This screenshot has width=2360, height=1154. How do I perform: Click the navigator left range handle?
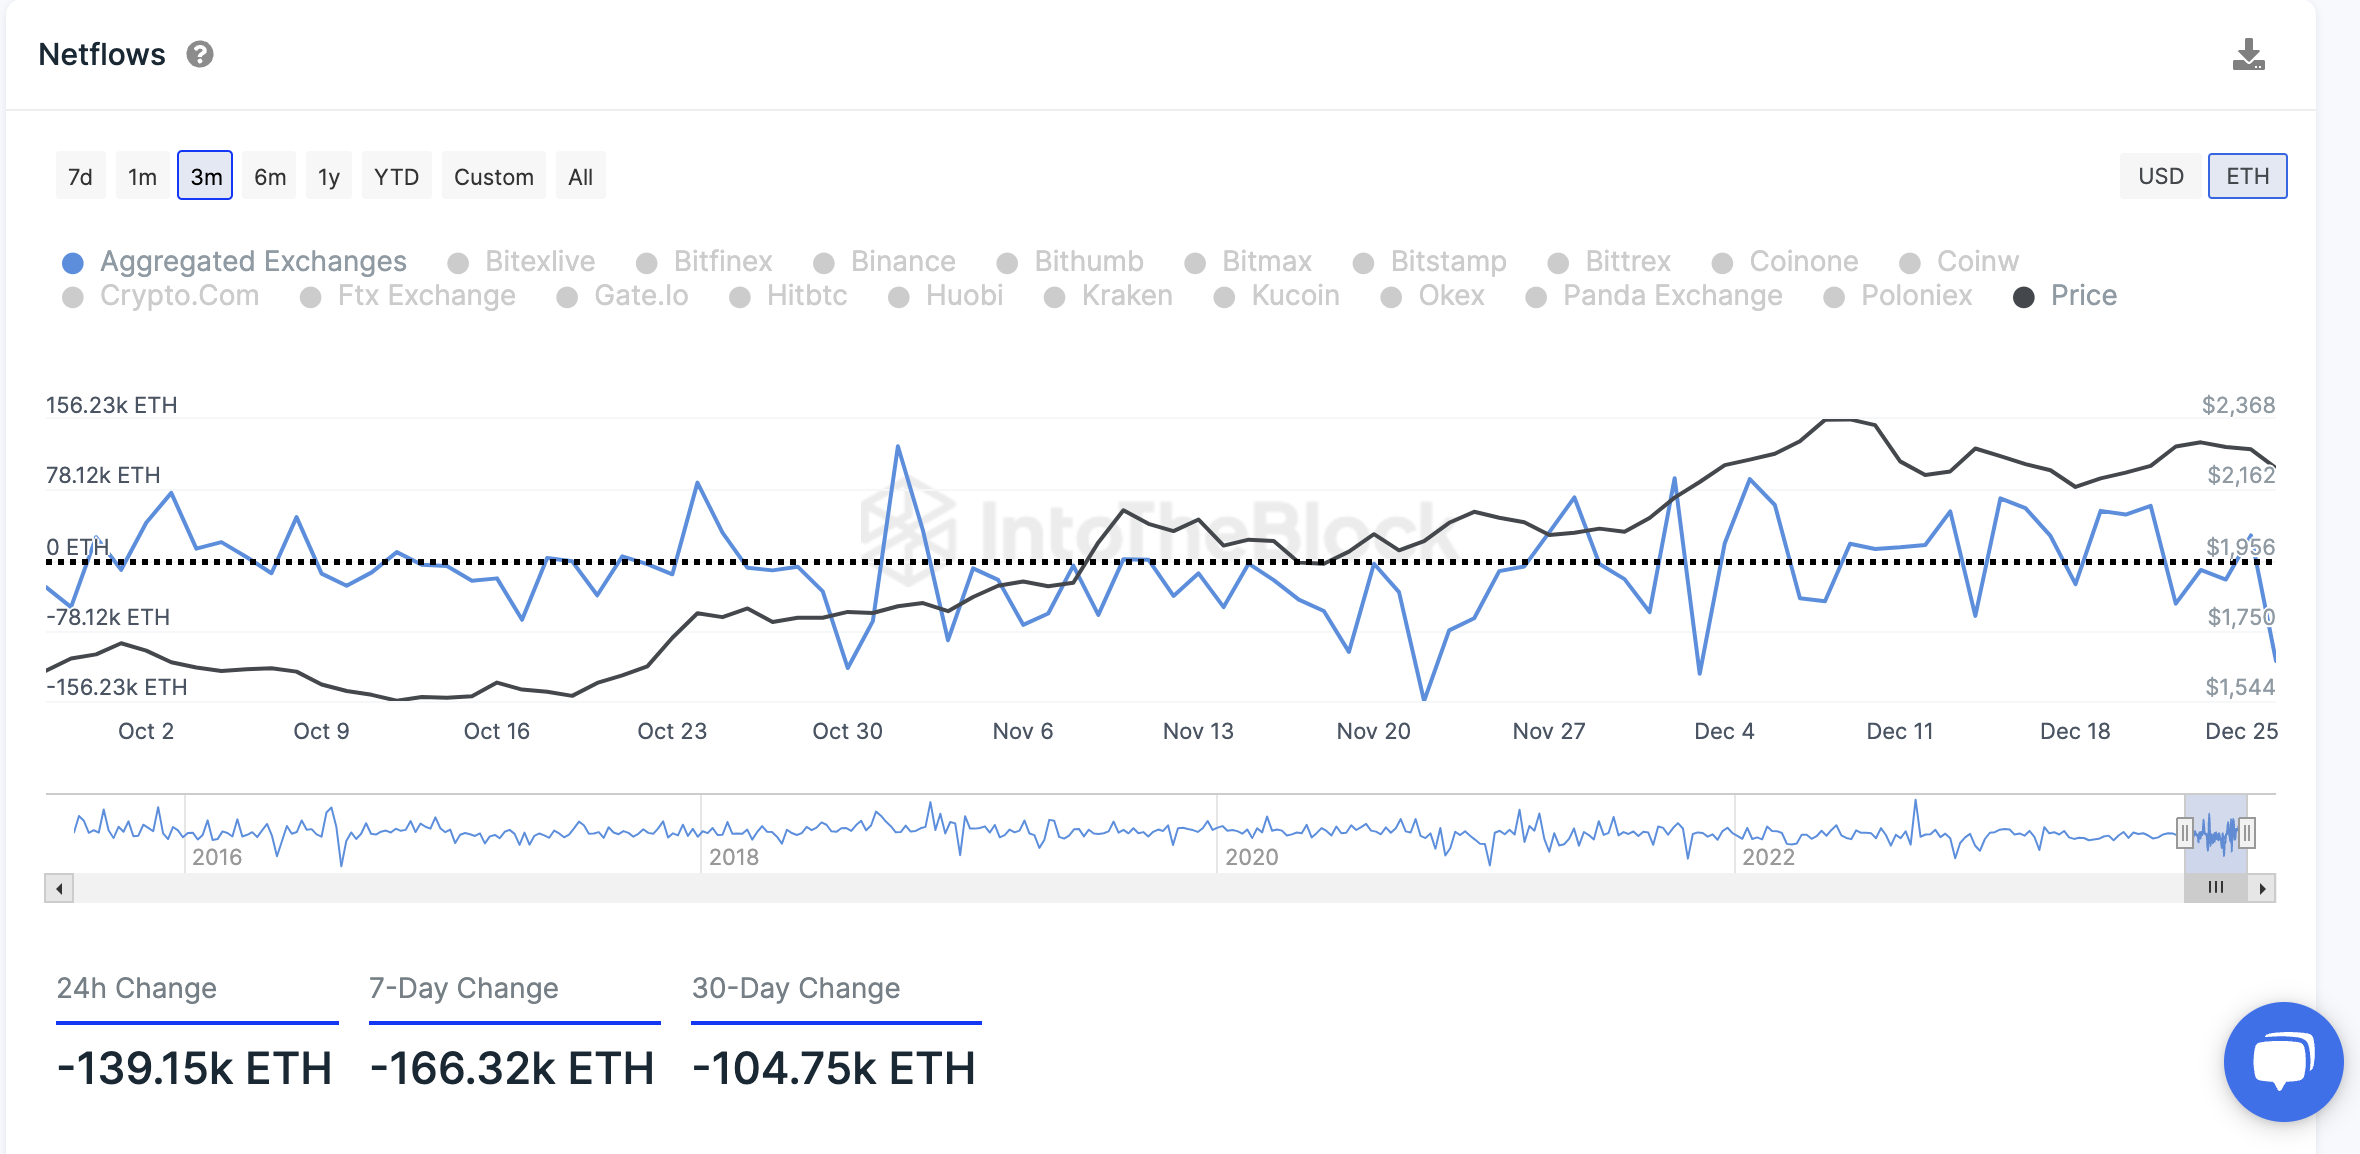coord(2185,832)
